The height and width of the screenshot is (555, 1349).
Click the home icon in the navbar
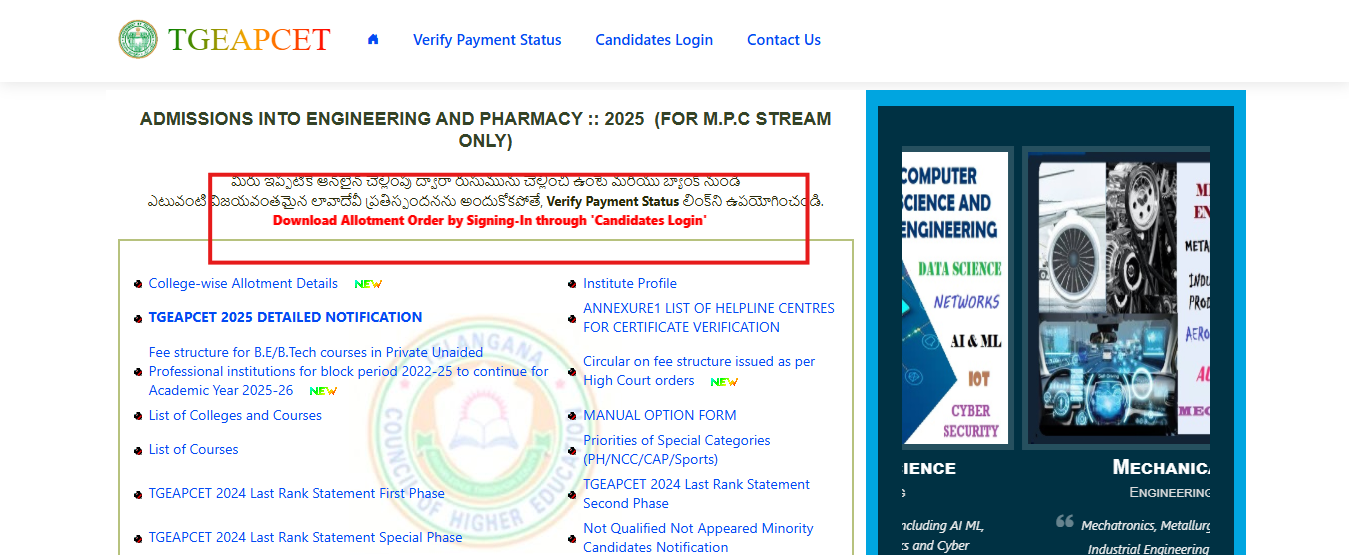[373, 39]
